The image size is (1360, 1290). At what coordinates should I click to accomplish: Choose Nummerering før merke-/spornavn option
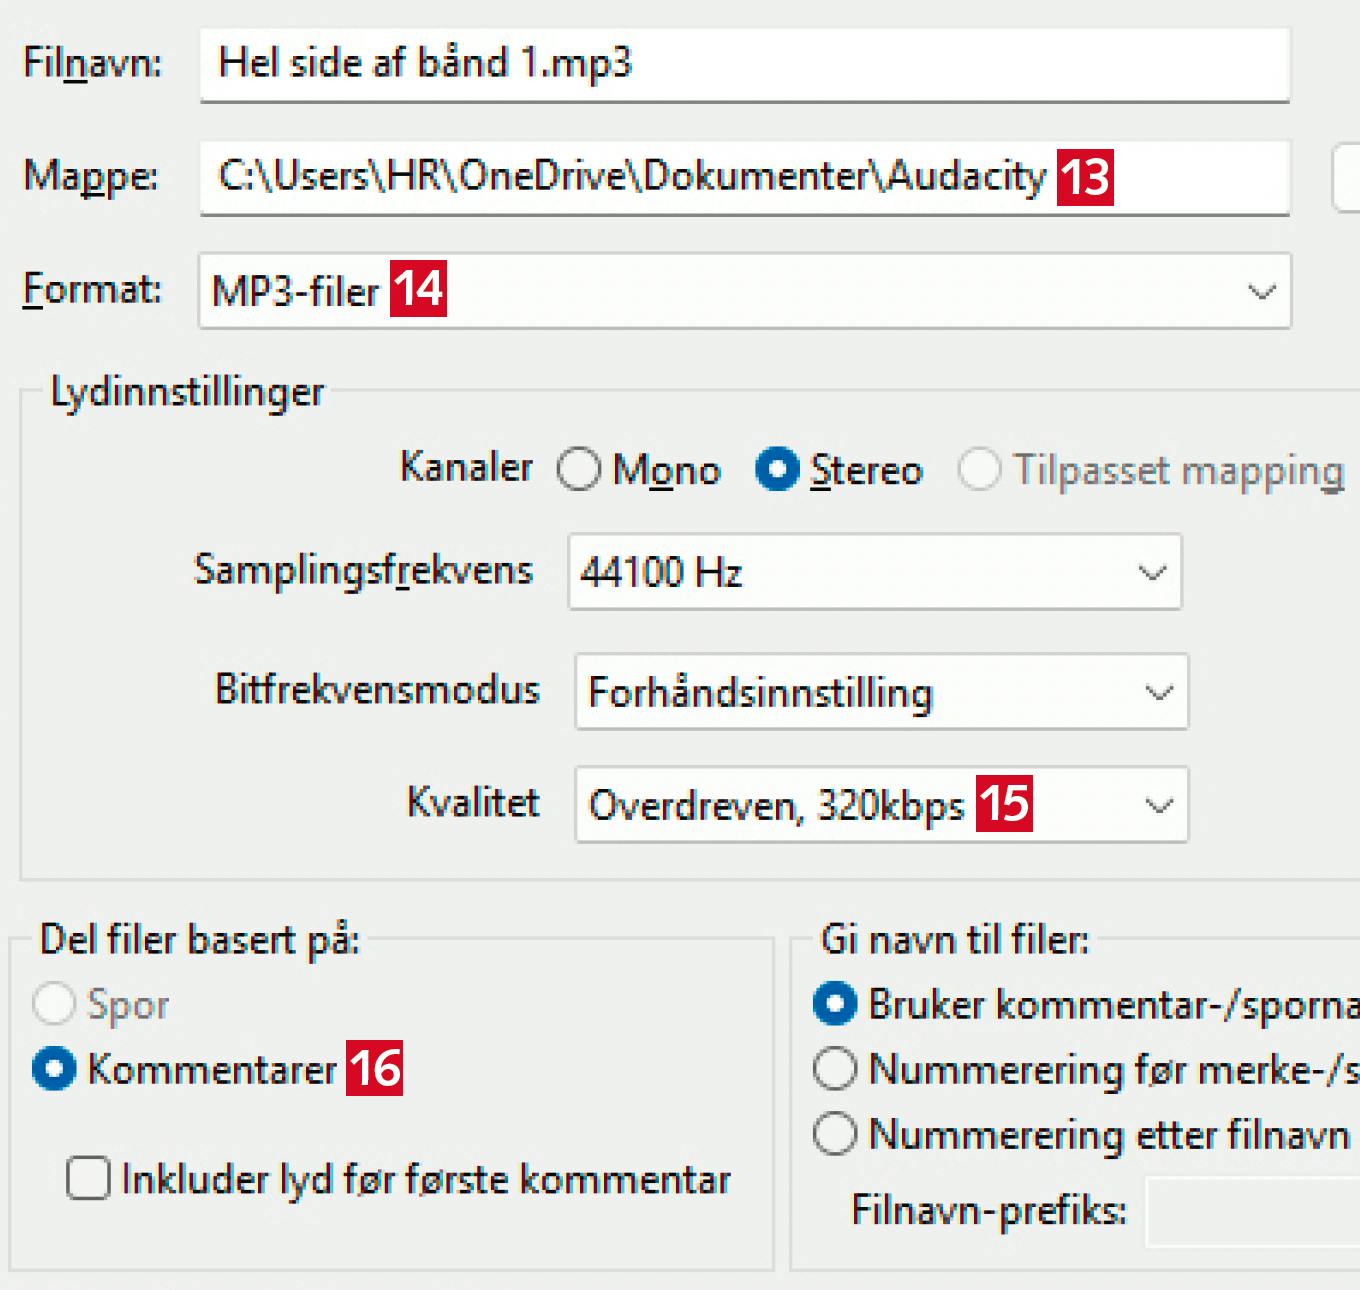click(x=835, y=1069)
